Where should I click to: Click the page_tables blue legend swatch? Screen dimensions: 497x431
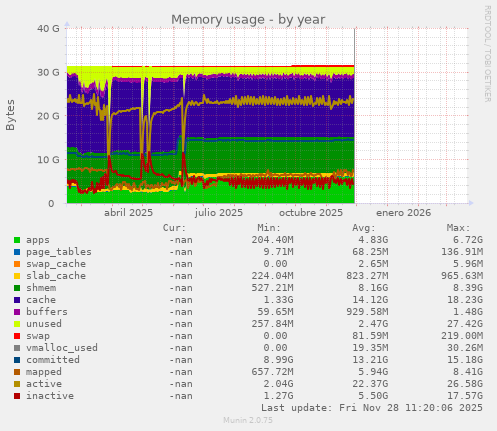coord(17,252)
